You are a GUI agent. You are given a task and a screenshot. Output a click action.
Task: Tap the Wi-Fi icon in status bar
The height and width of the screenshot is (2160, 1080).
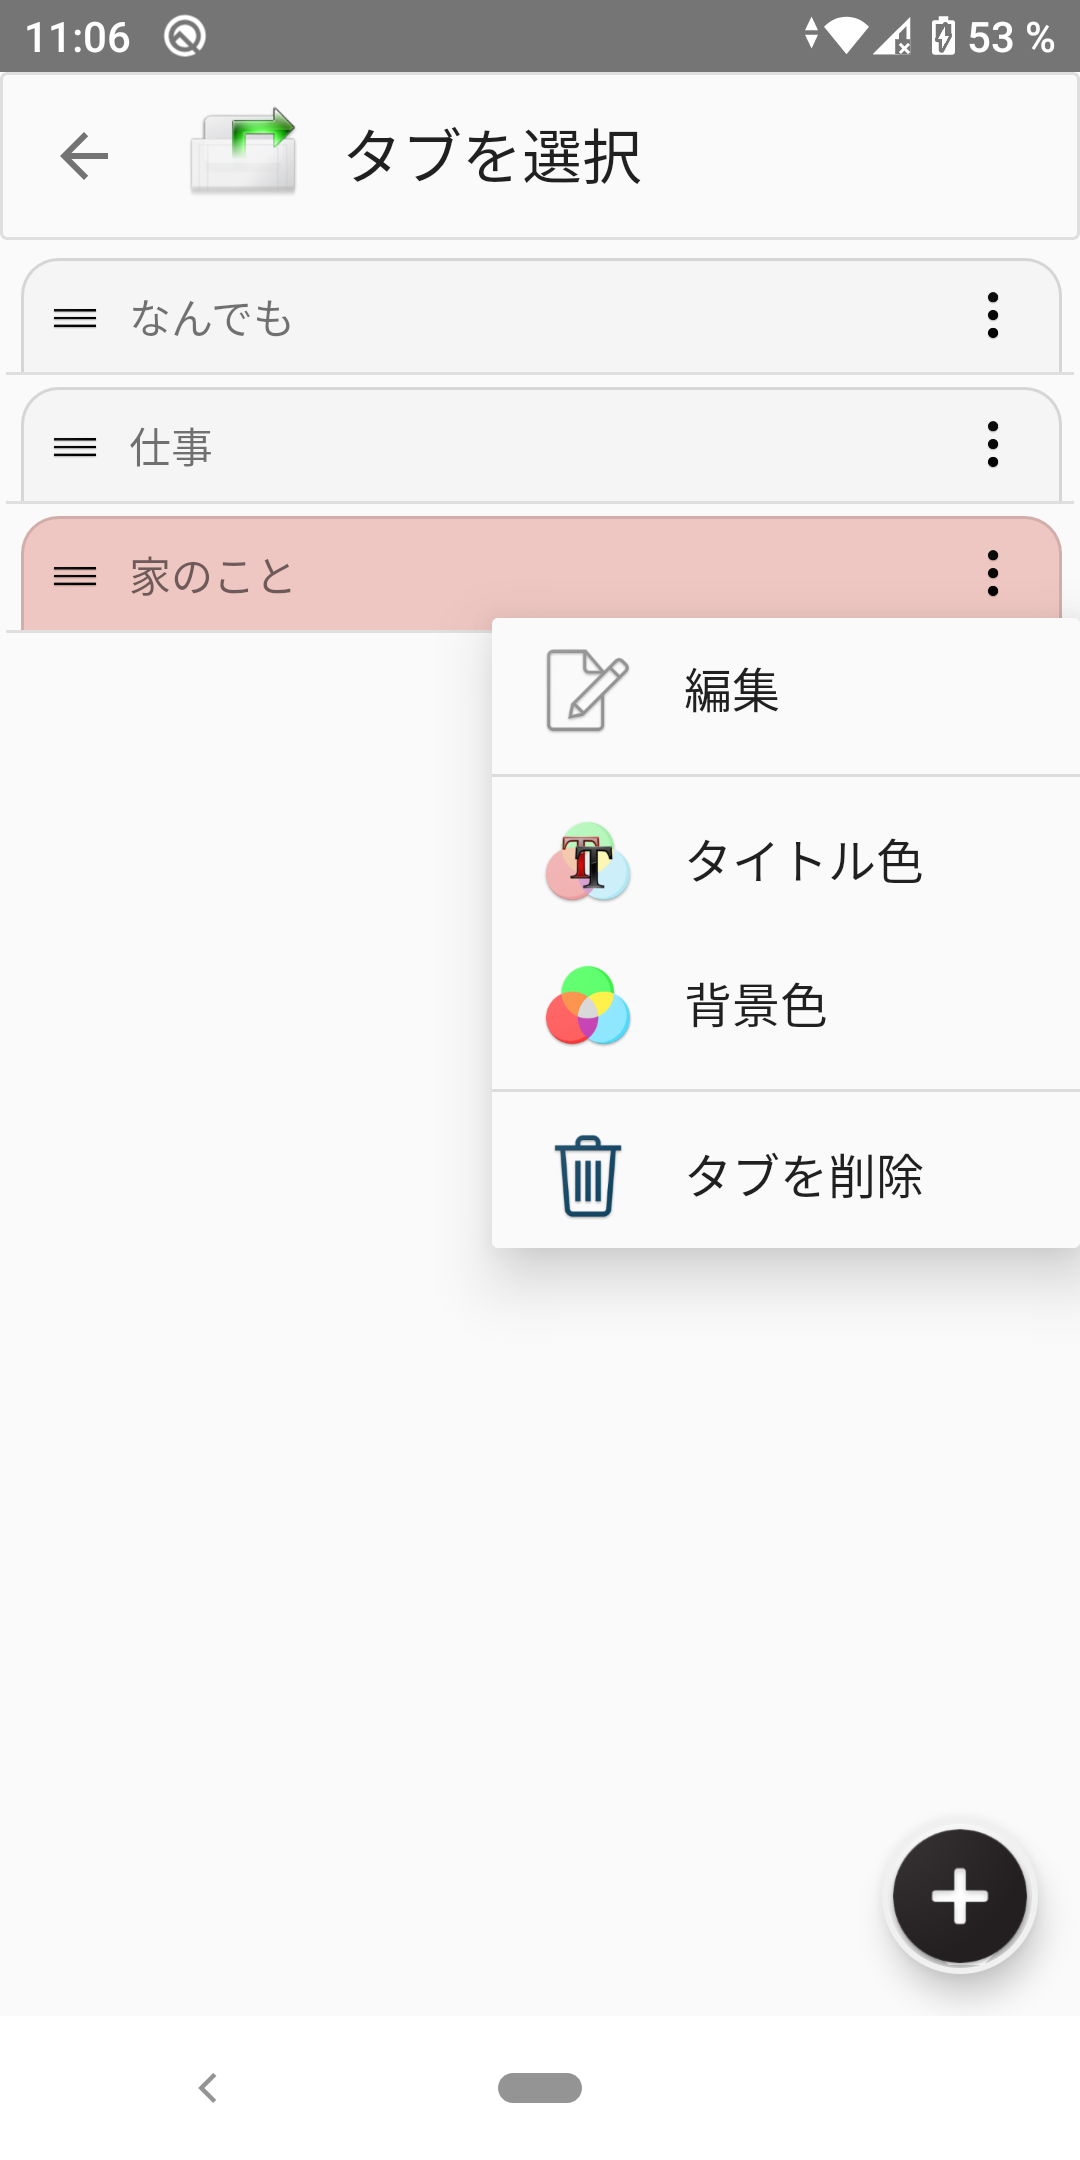click(846, 37)
